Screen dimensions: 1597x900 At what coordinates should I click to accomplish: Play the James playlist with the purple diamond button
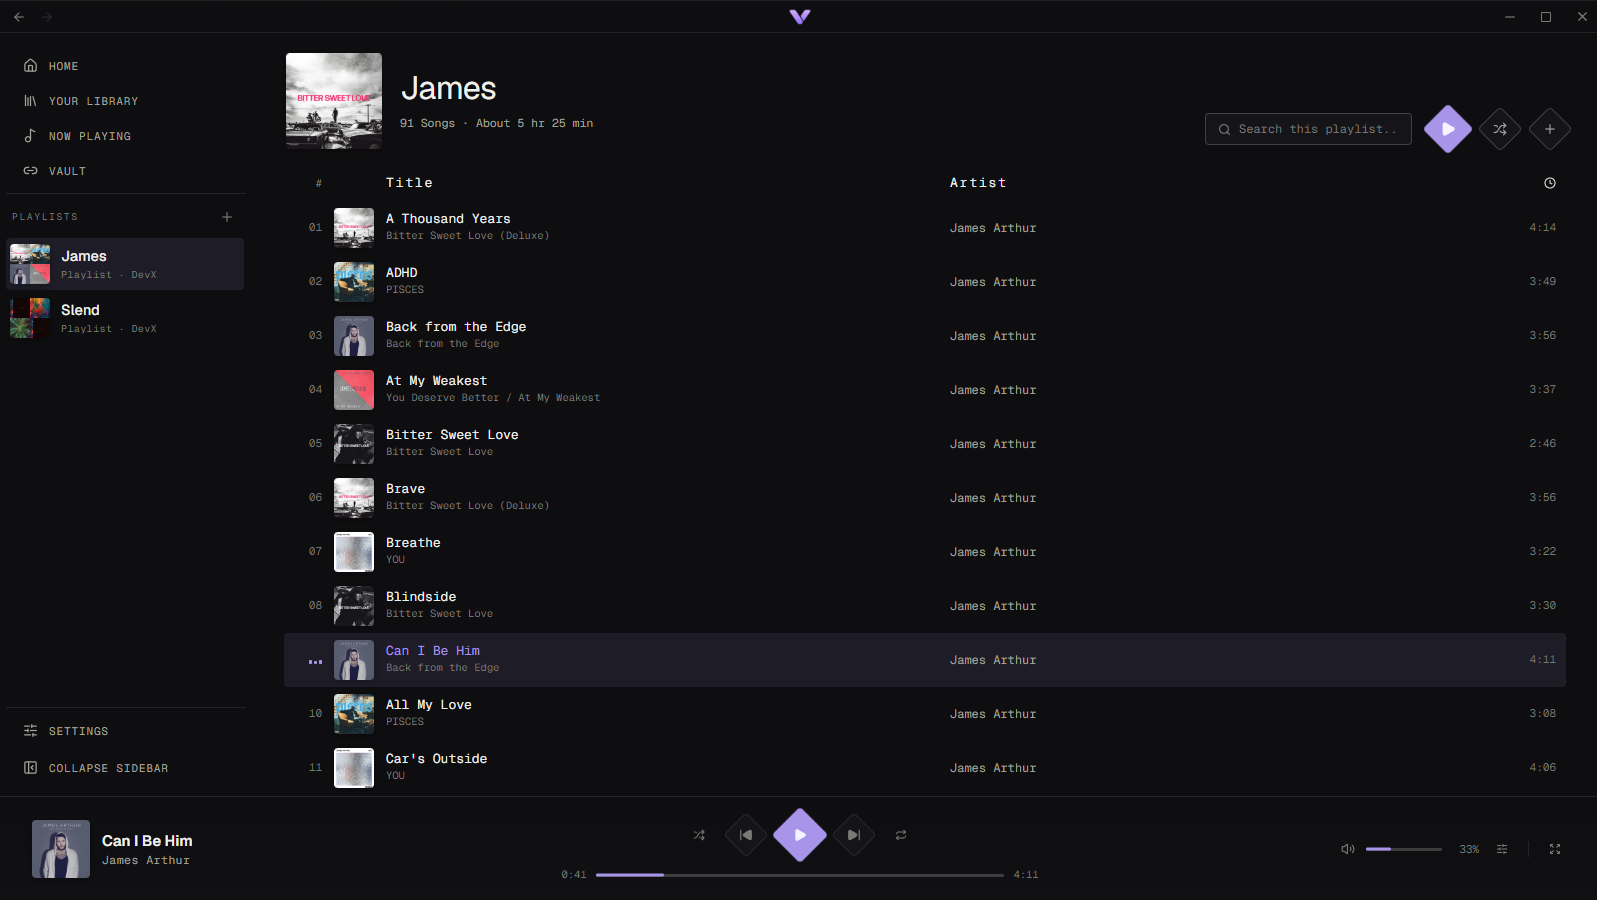(1448, 129)
